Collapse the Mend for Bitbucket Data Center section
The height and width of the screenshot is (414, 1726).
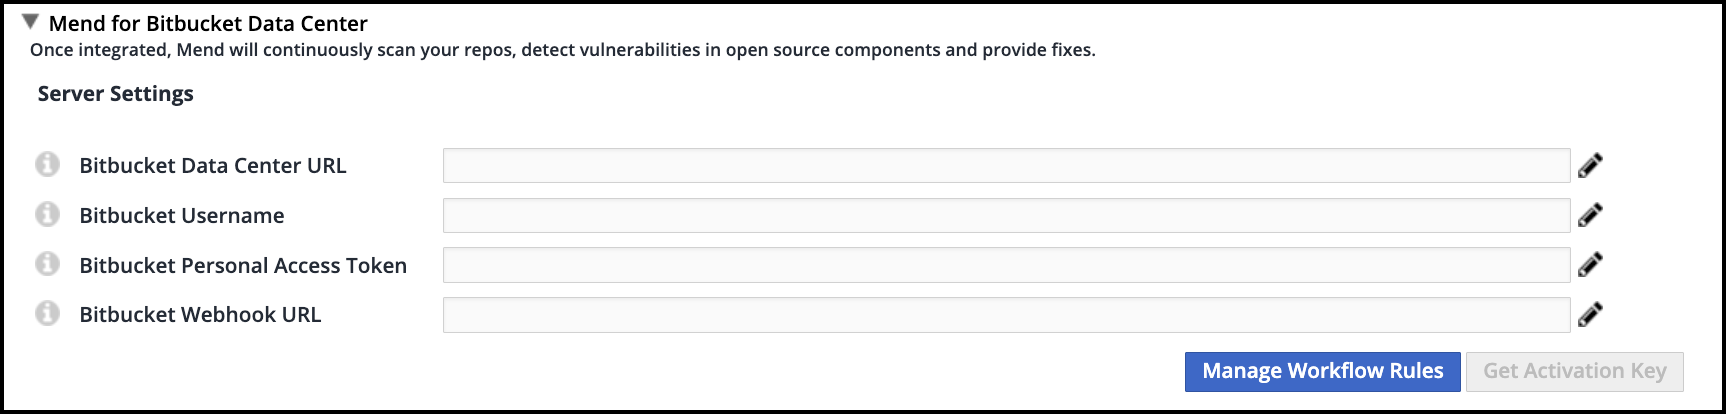coord(30,22)
